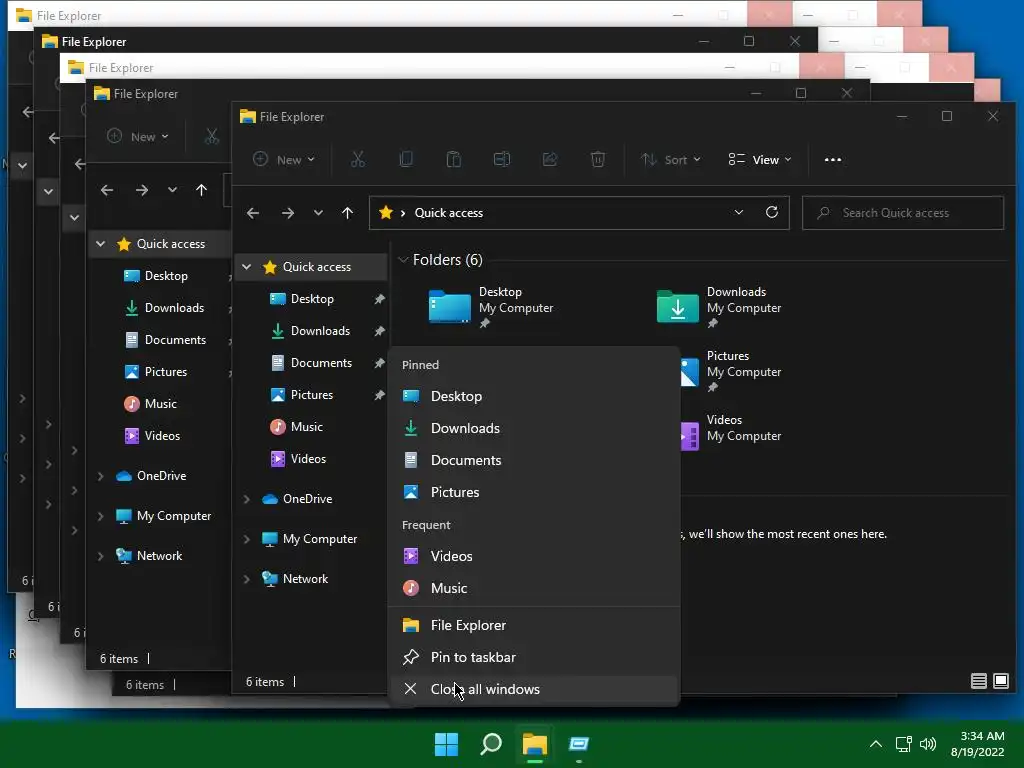The width and height of the screenshot is (1024, 768).
Task: Select Downloads in front navigation pane
Action: [320, 331]
